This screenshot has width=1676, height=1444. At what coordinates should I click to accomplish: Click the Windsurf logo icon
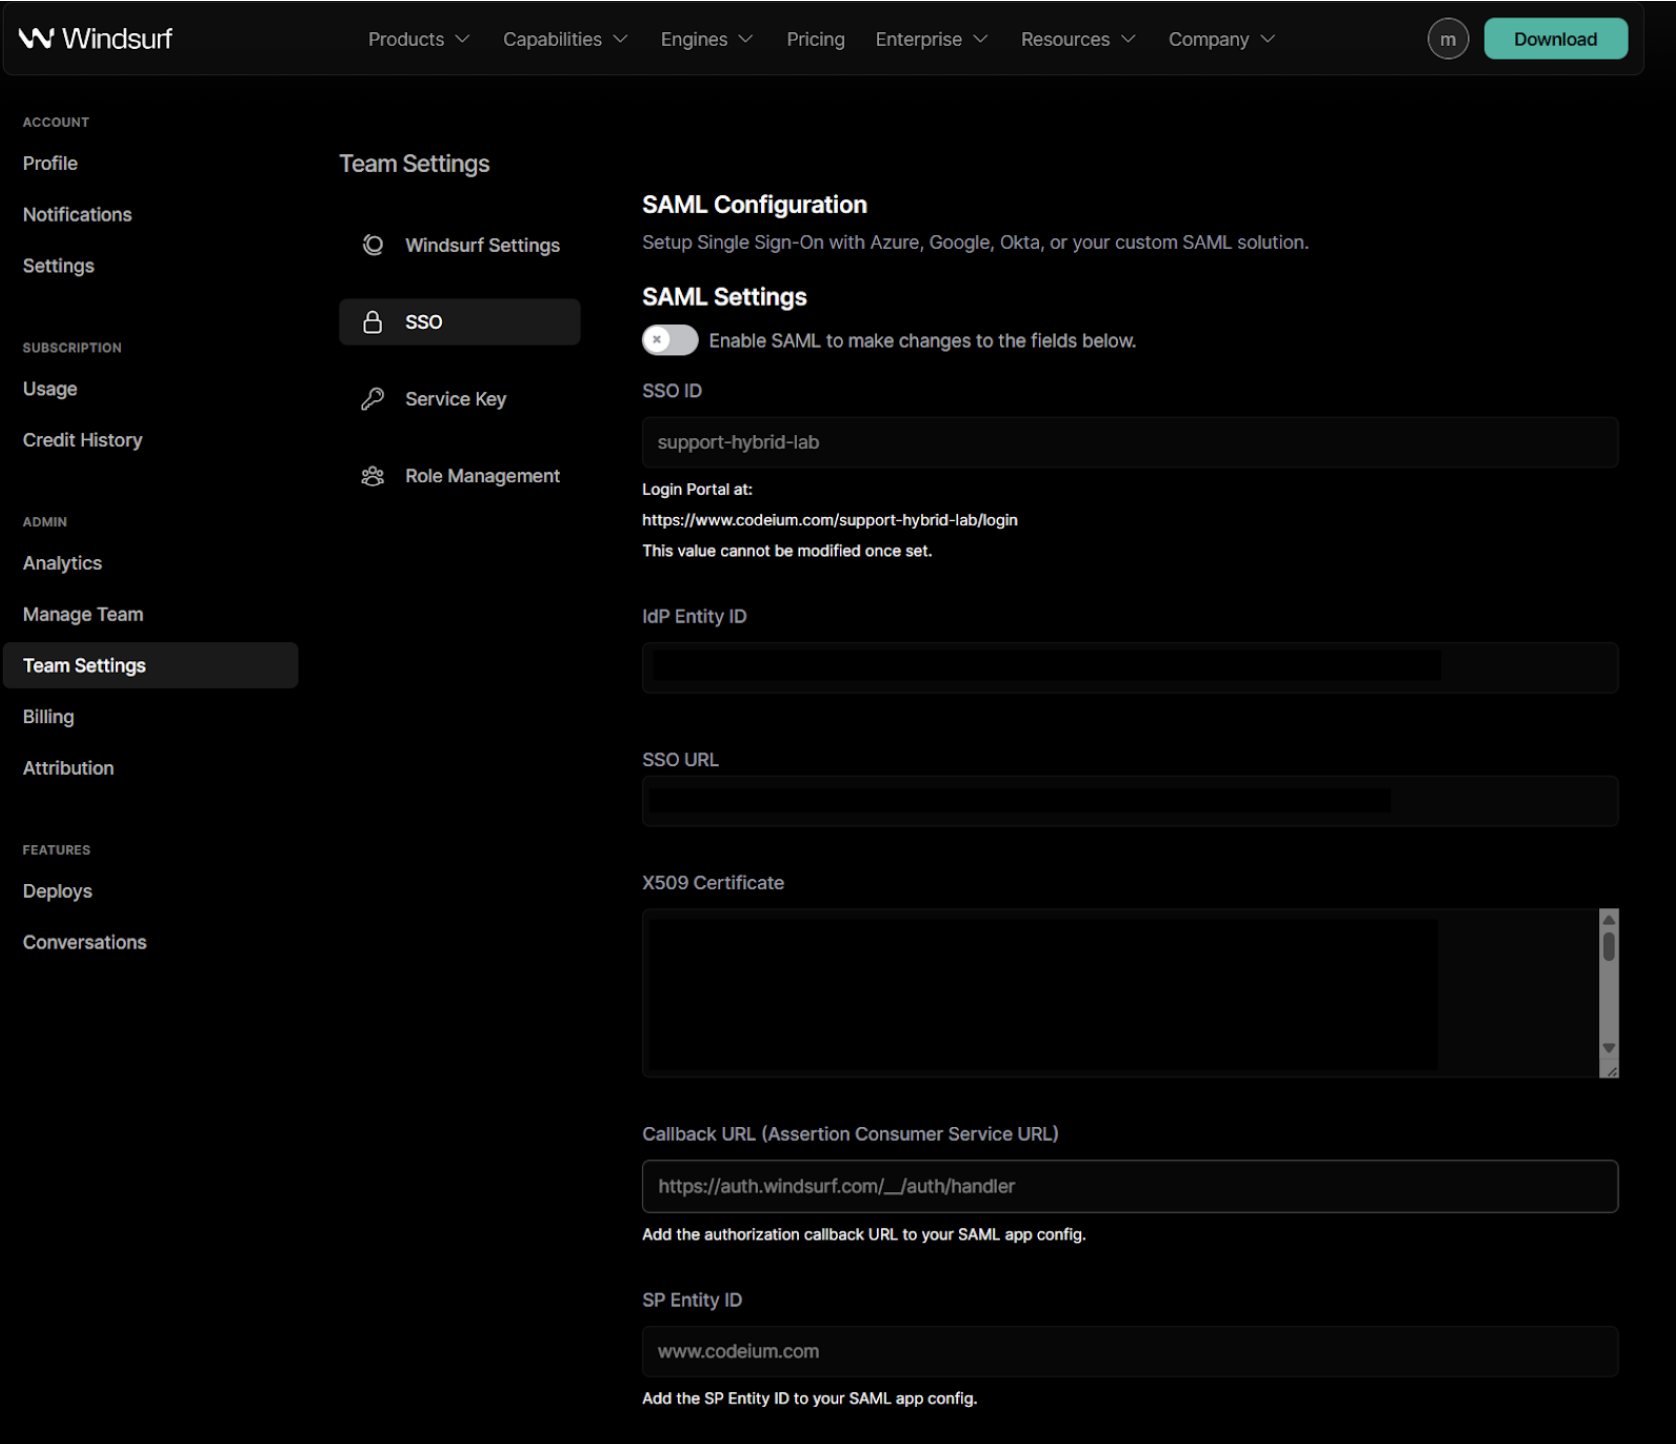36,38
